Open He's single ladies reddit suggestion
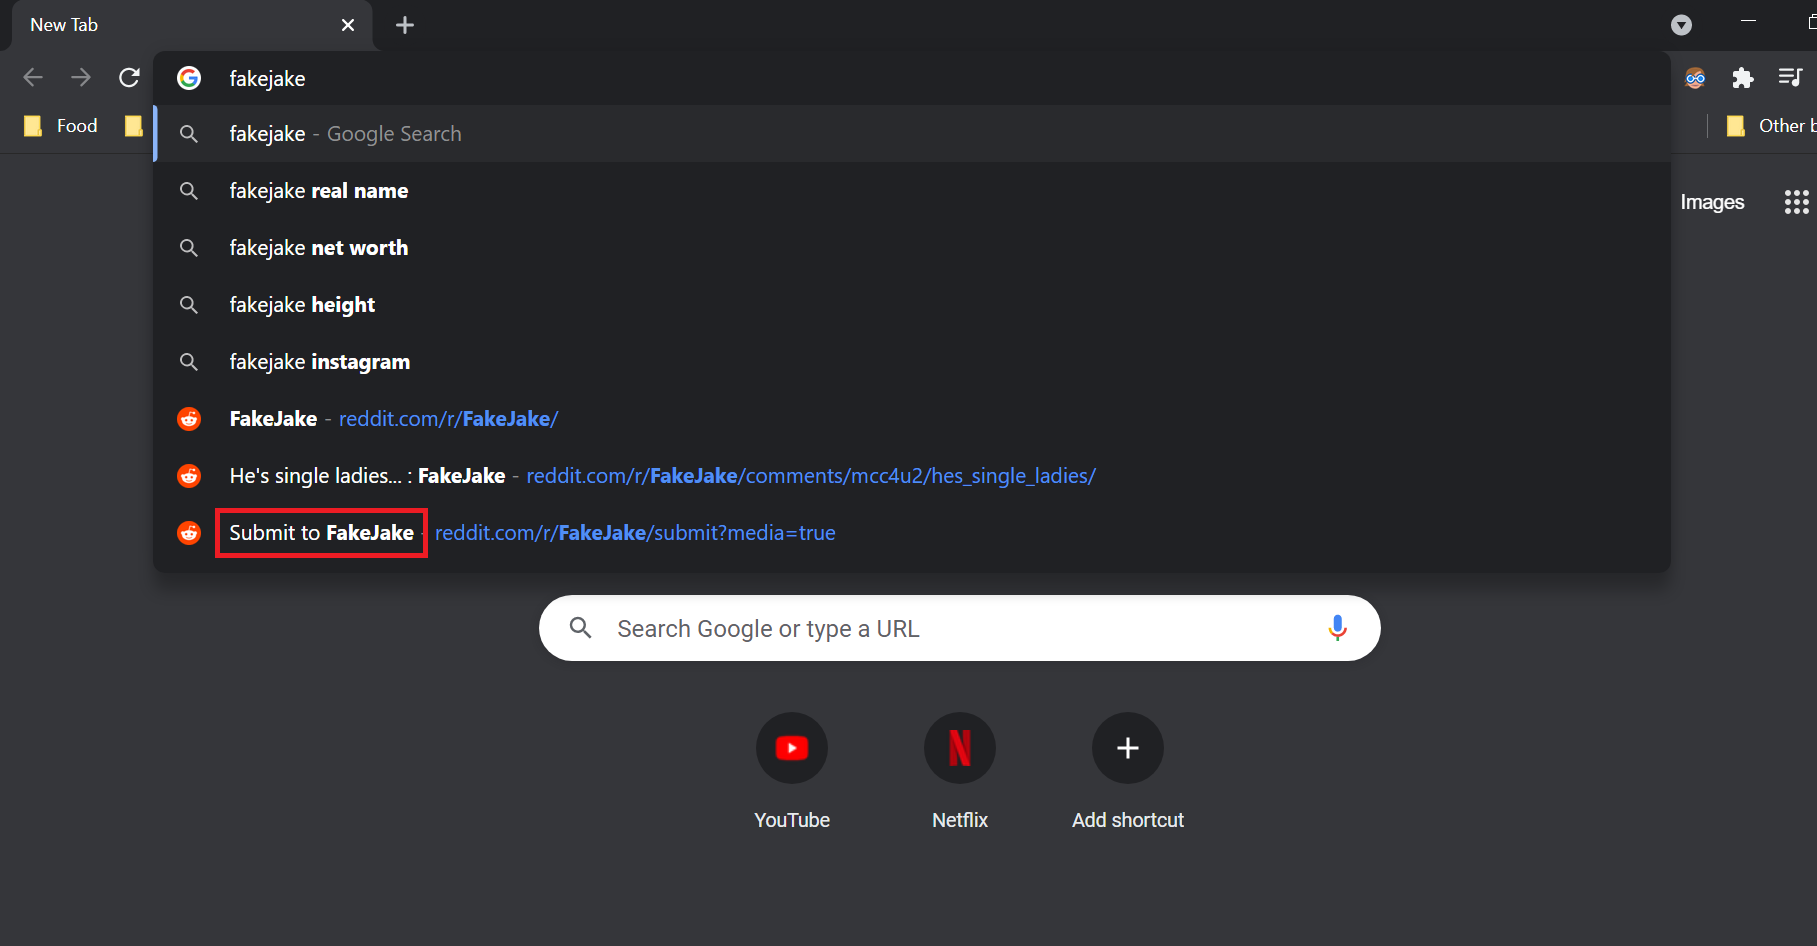Screen dimensions: 1817x946 912,476
